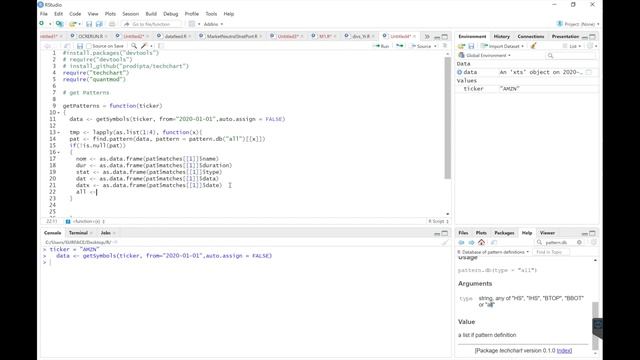
Task: Open the Jobs tab
Action: point(106,233)
